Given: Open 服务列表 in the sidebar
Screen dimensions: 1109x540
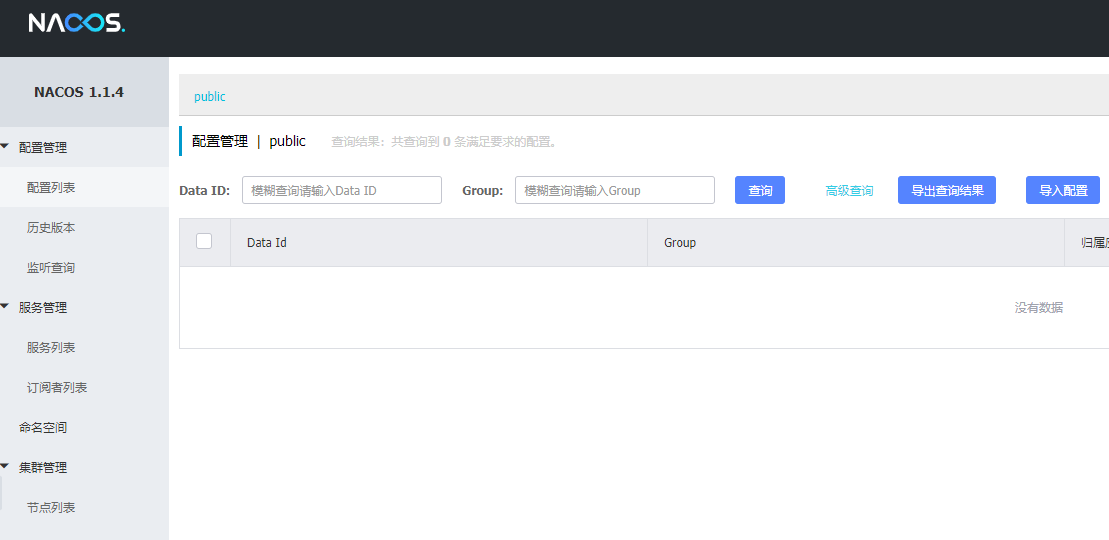Looking at the screenshot, I should [x=51, y=348].
